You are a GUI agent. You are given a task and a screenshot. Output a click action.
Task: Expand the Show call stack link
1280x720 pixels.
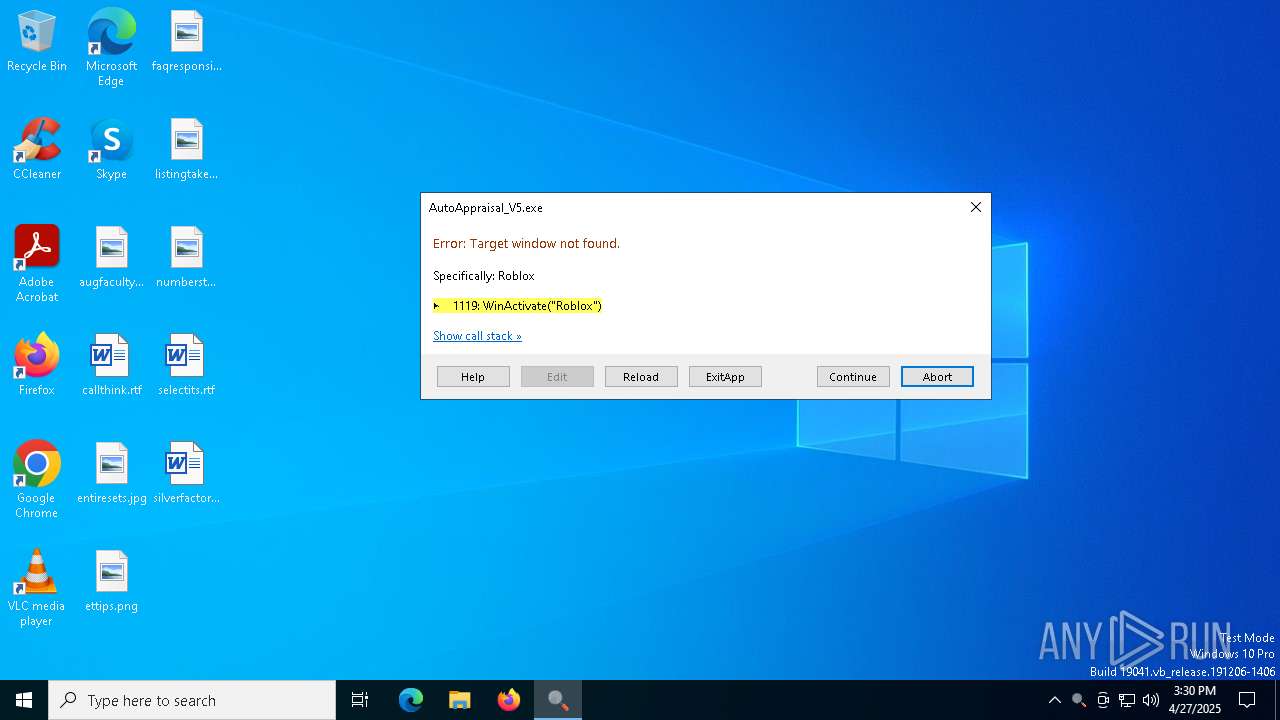coord(477,336)
